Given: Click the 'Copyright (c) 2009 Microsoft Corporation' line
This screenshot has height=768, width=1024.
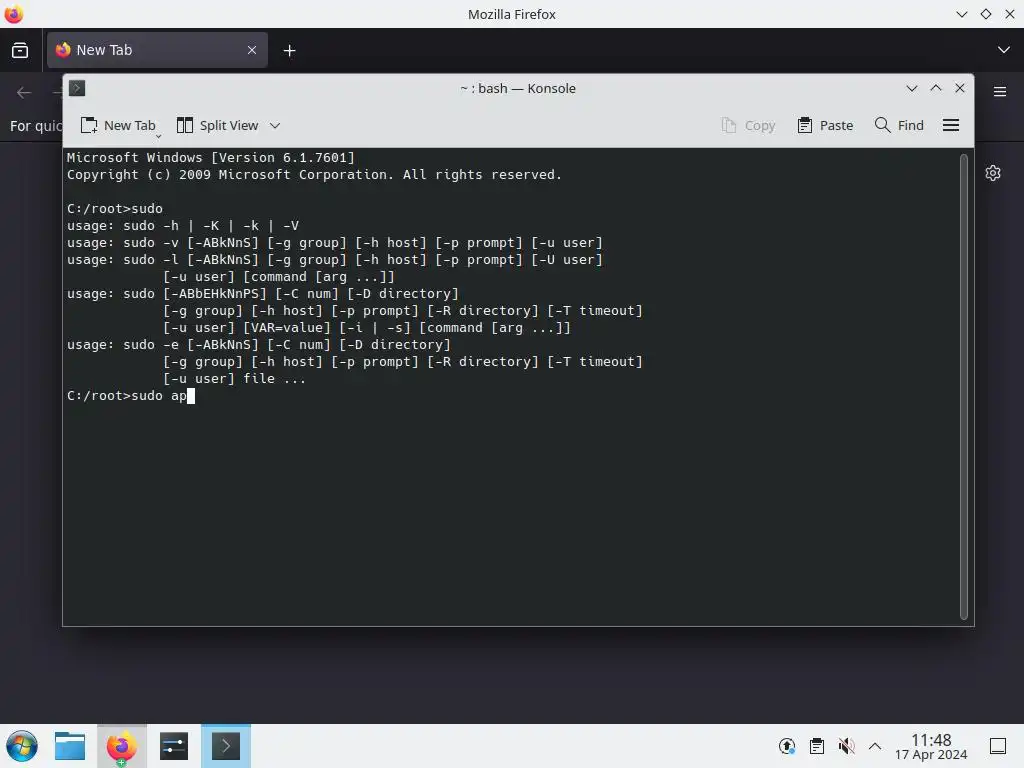Looking at the screenshot, I should 314,174.
